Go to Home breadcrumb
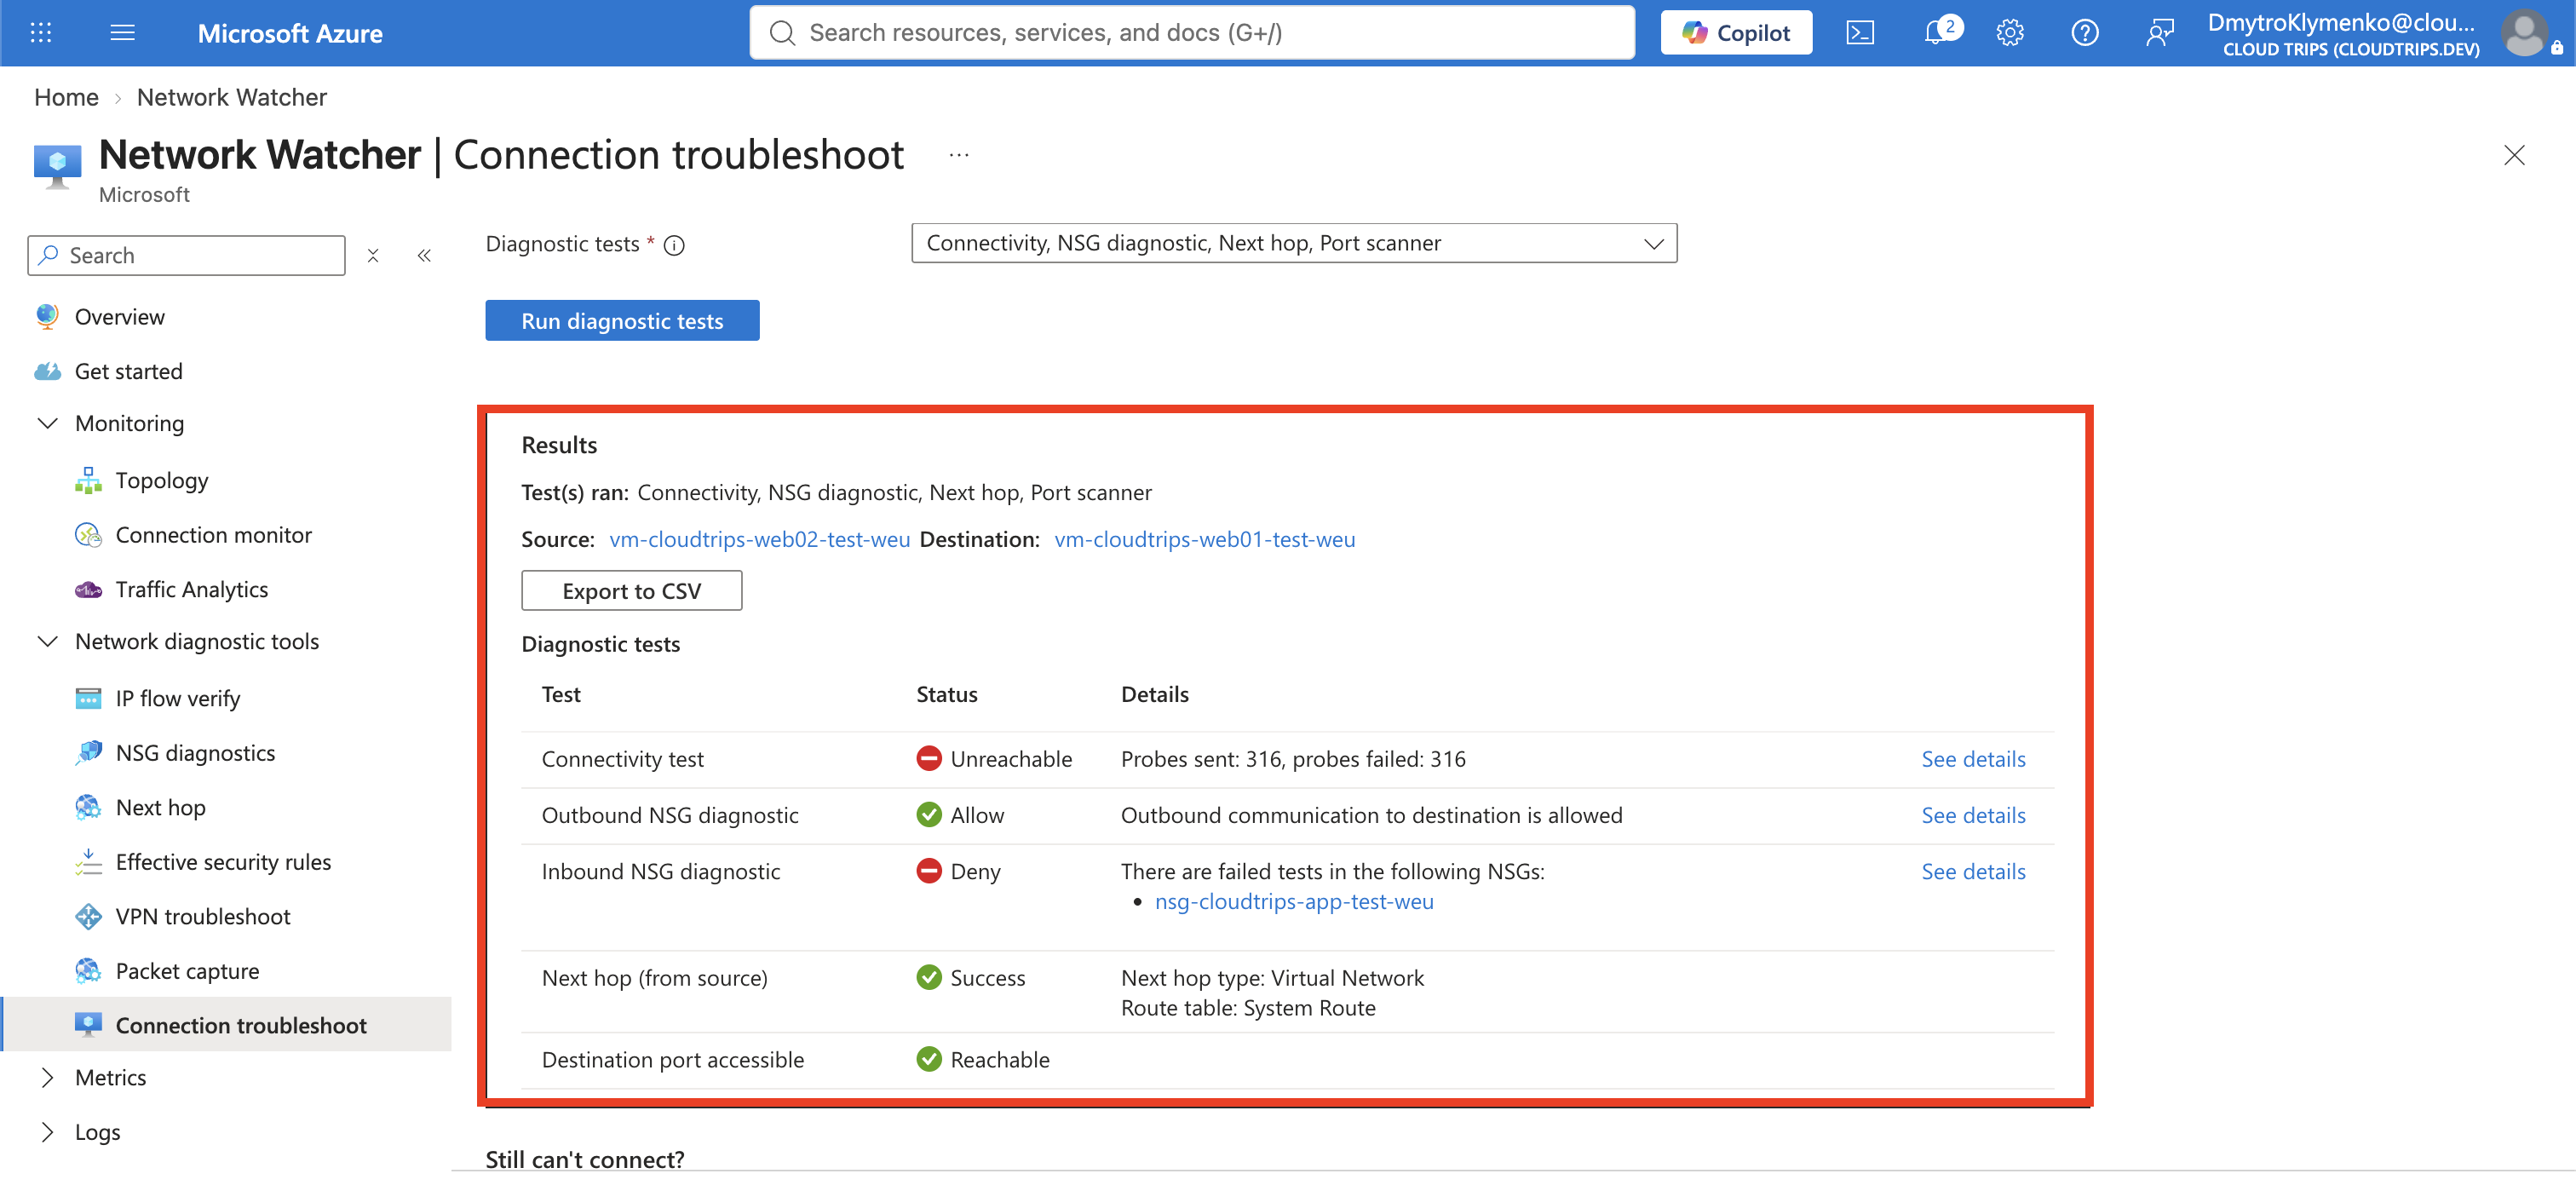 [x=66, y=97]
